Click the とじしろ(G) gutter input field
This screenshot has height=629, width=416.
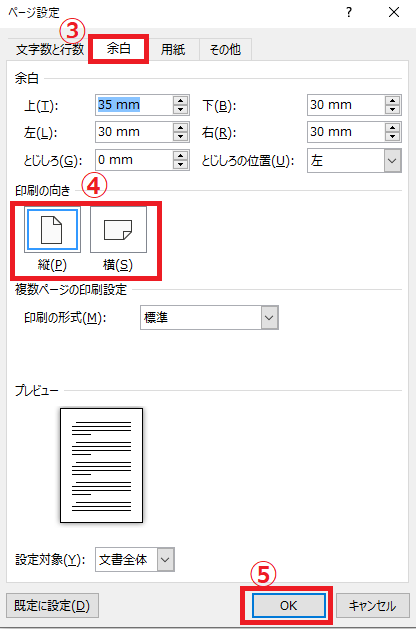(x=134, y=160)
